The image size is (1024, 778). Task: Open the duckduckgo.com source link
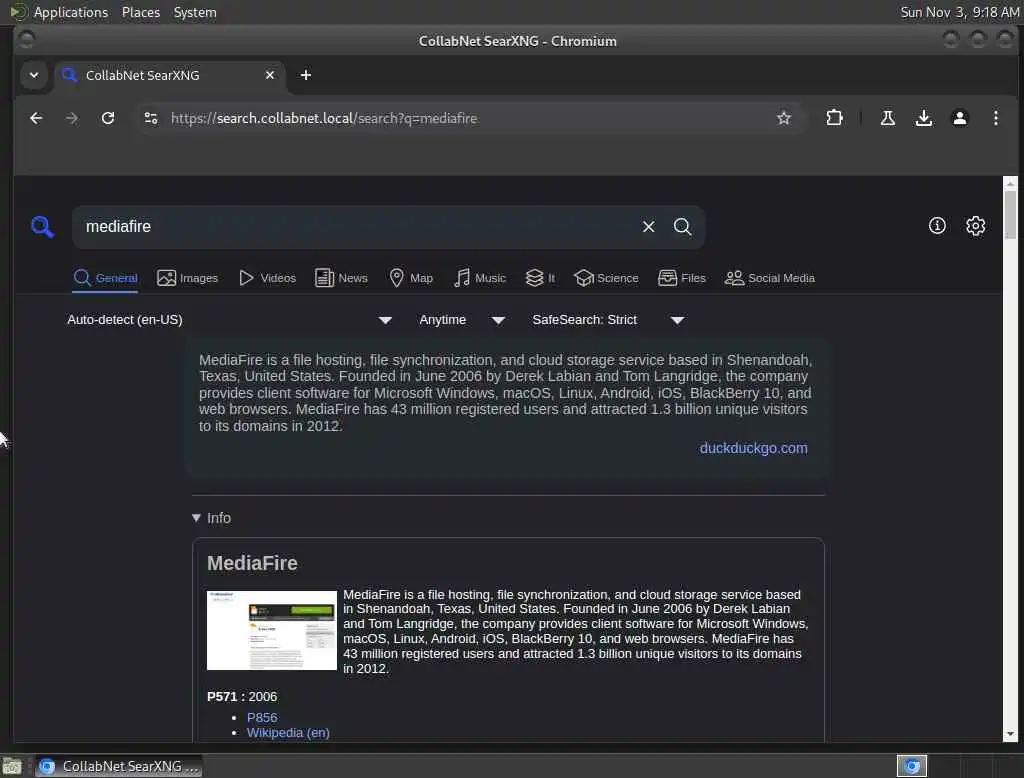753,448
